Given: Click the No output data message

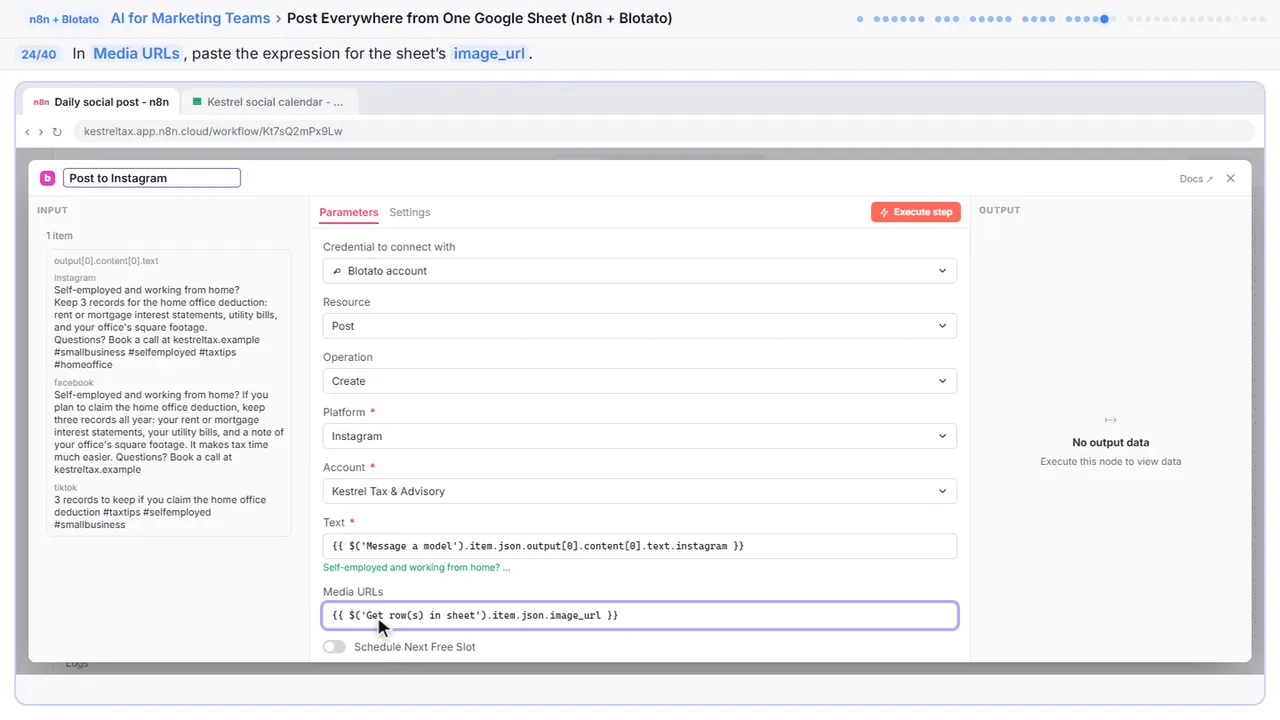Looking at the screenshot, I should tap(1110, 442).
